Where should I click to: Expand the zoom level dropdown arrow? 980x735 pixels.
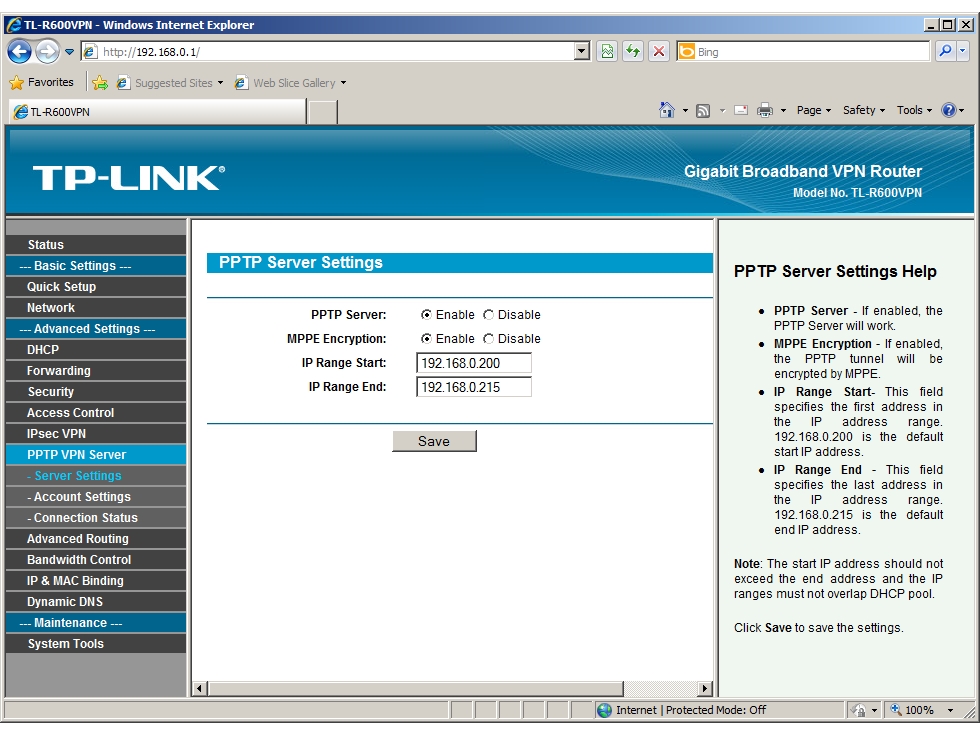click(x=951, y=711)
